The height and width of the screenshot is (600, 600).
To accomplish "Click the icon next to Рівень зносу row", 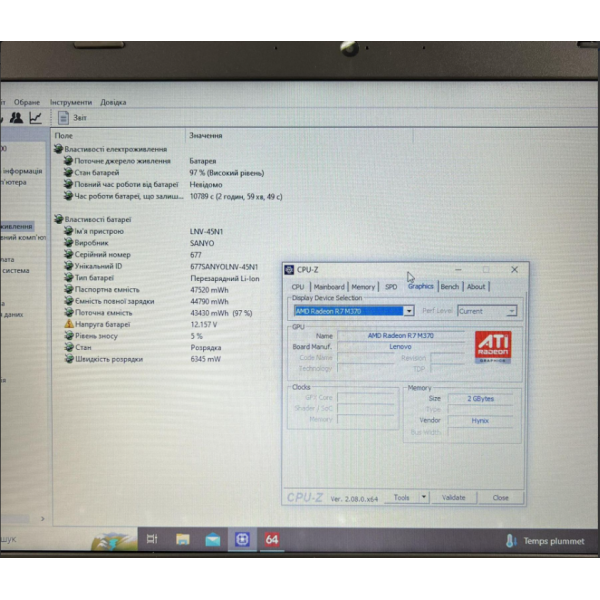I will tap(69, 336).
